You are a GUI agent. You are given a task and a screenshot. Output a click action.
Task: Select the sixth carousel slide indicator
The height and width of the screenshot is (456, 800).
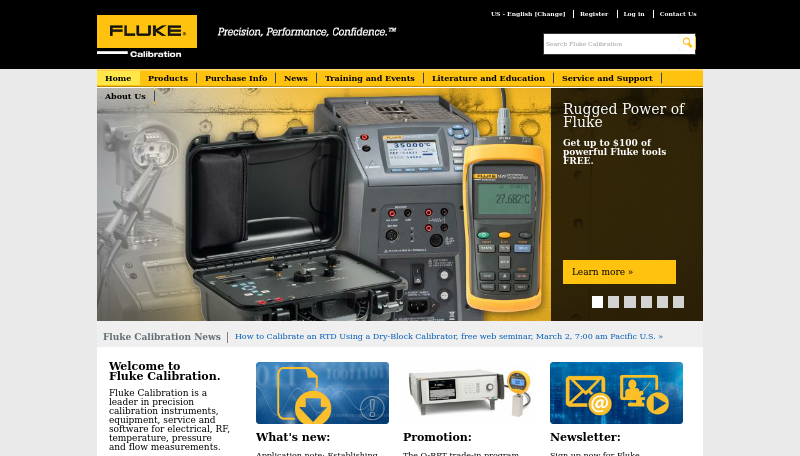click(679, 302)
